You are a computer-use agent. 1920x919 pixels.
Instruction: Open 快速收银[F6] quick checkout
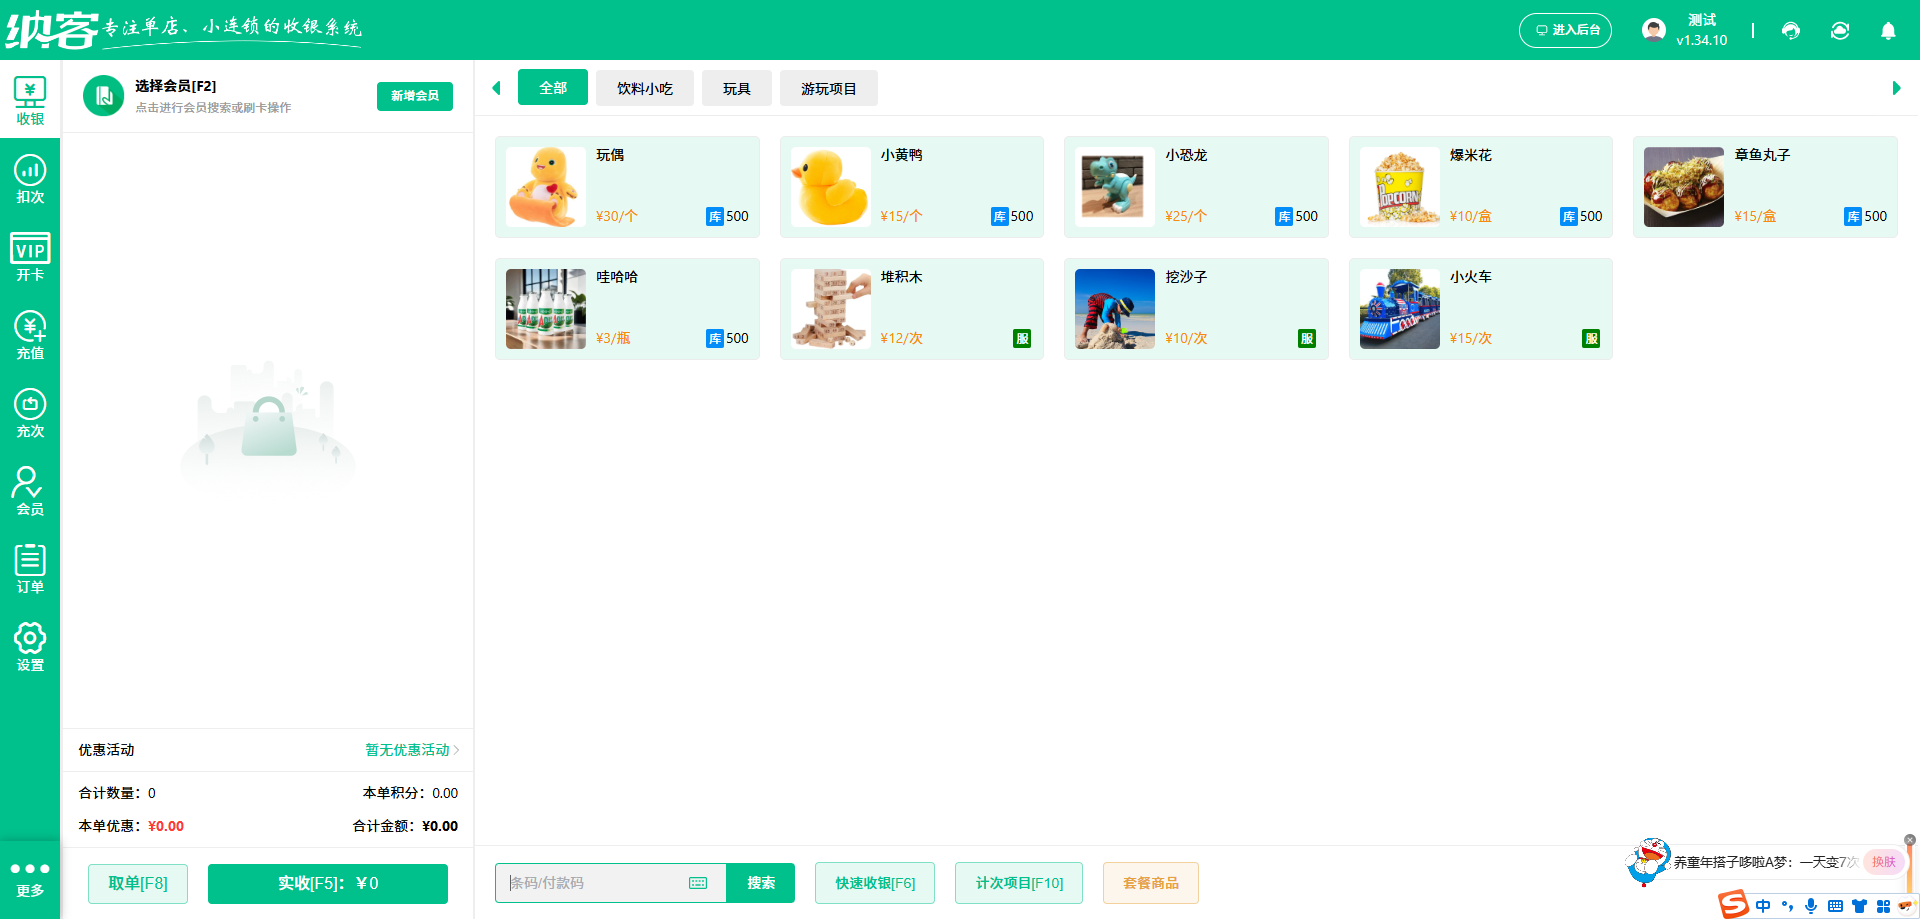[x=874, y=883]
